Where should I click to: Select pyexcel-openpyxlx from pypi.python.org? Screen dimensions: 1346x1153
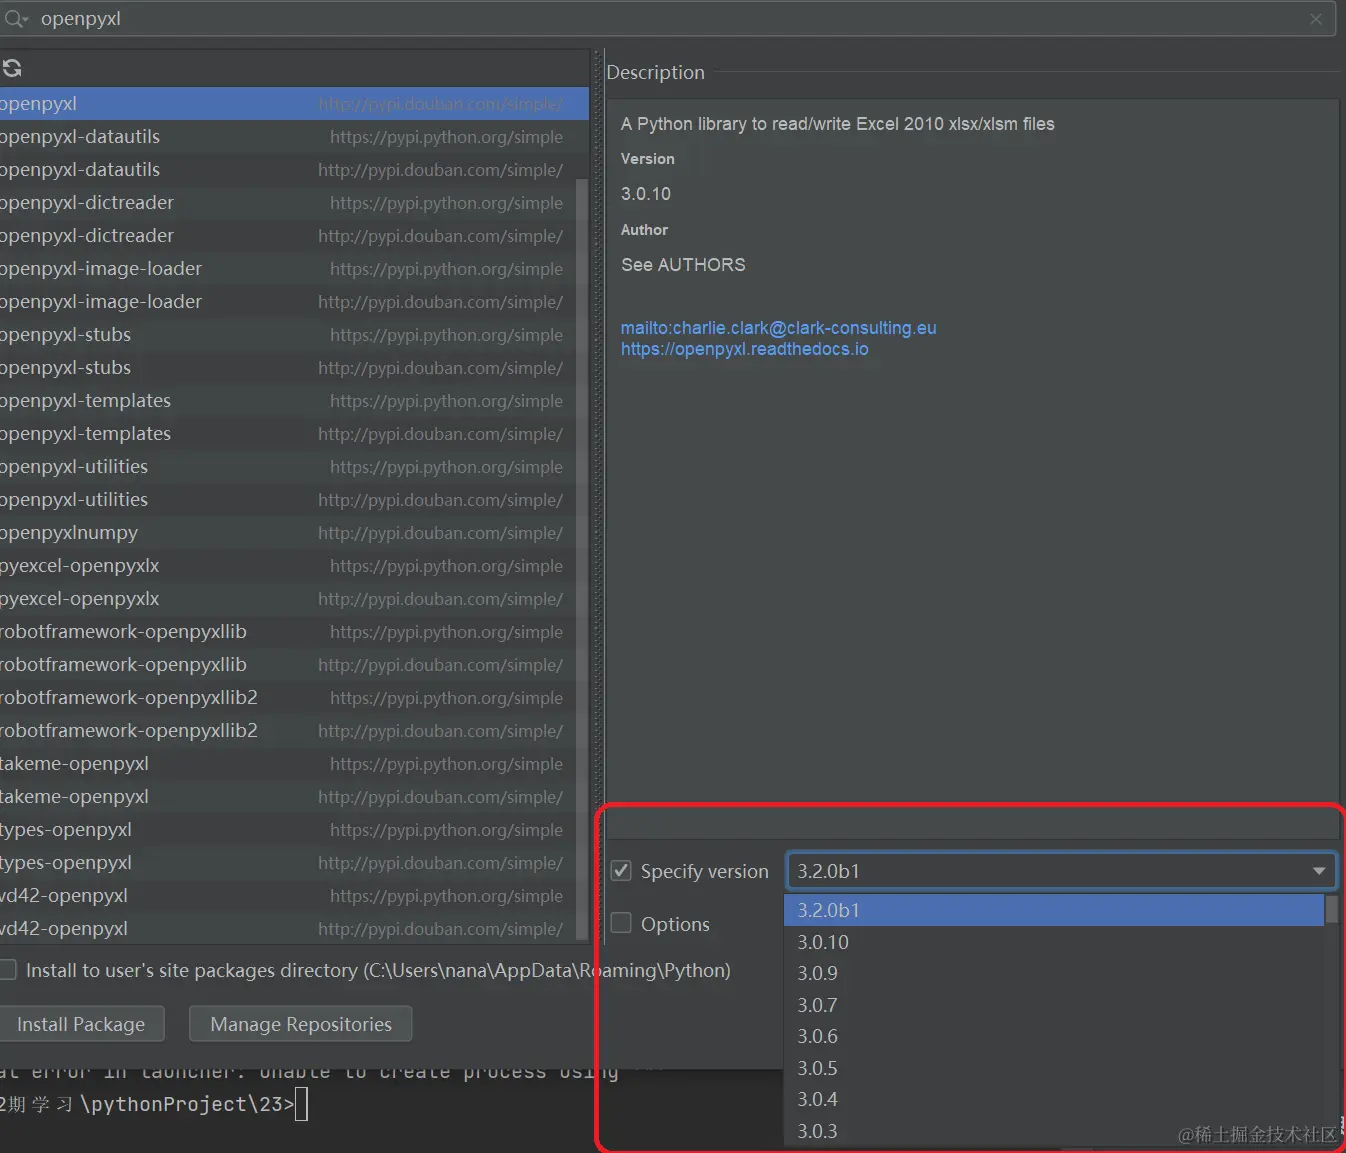[x=288, y=566]
